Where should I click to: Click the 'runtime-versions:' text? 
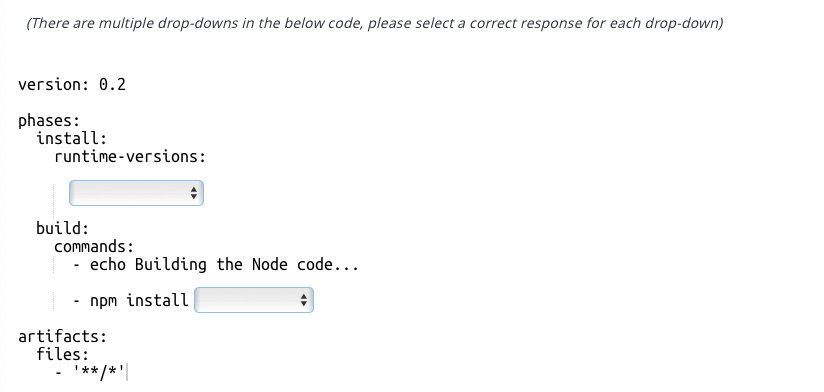pos(130,157)
